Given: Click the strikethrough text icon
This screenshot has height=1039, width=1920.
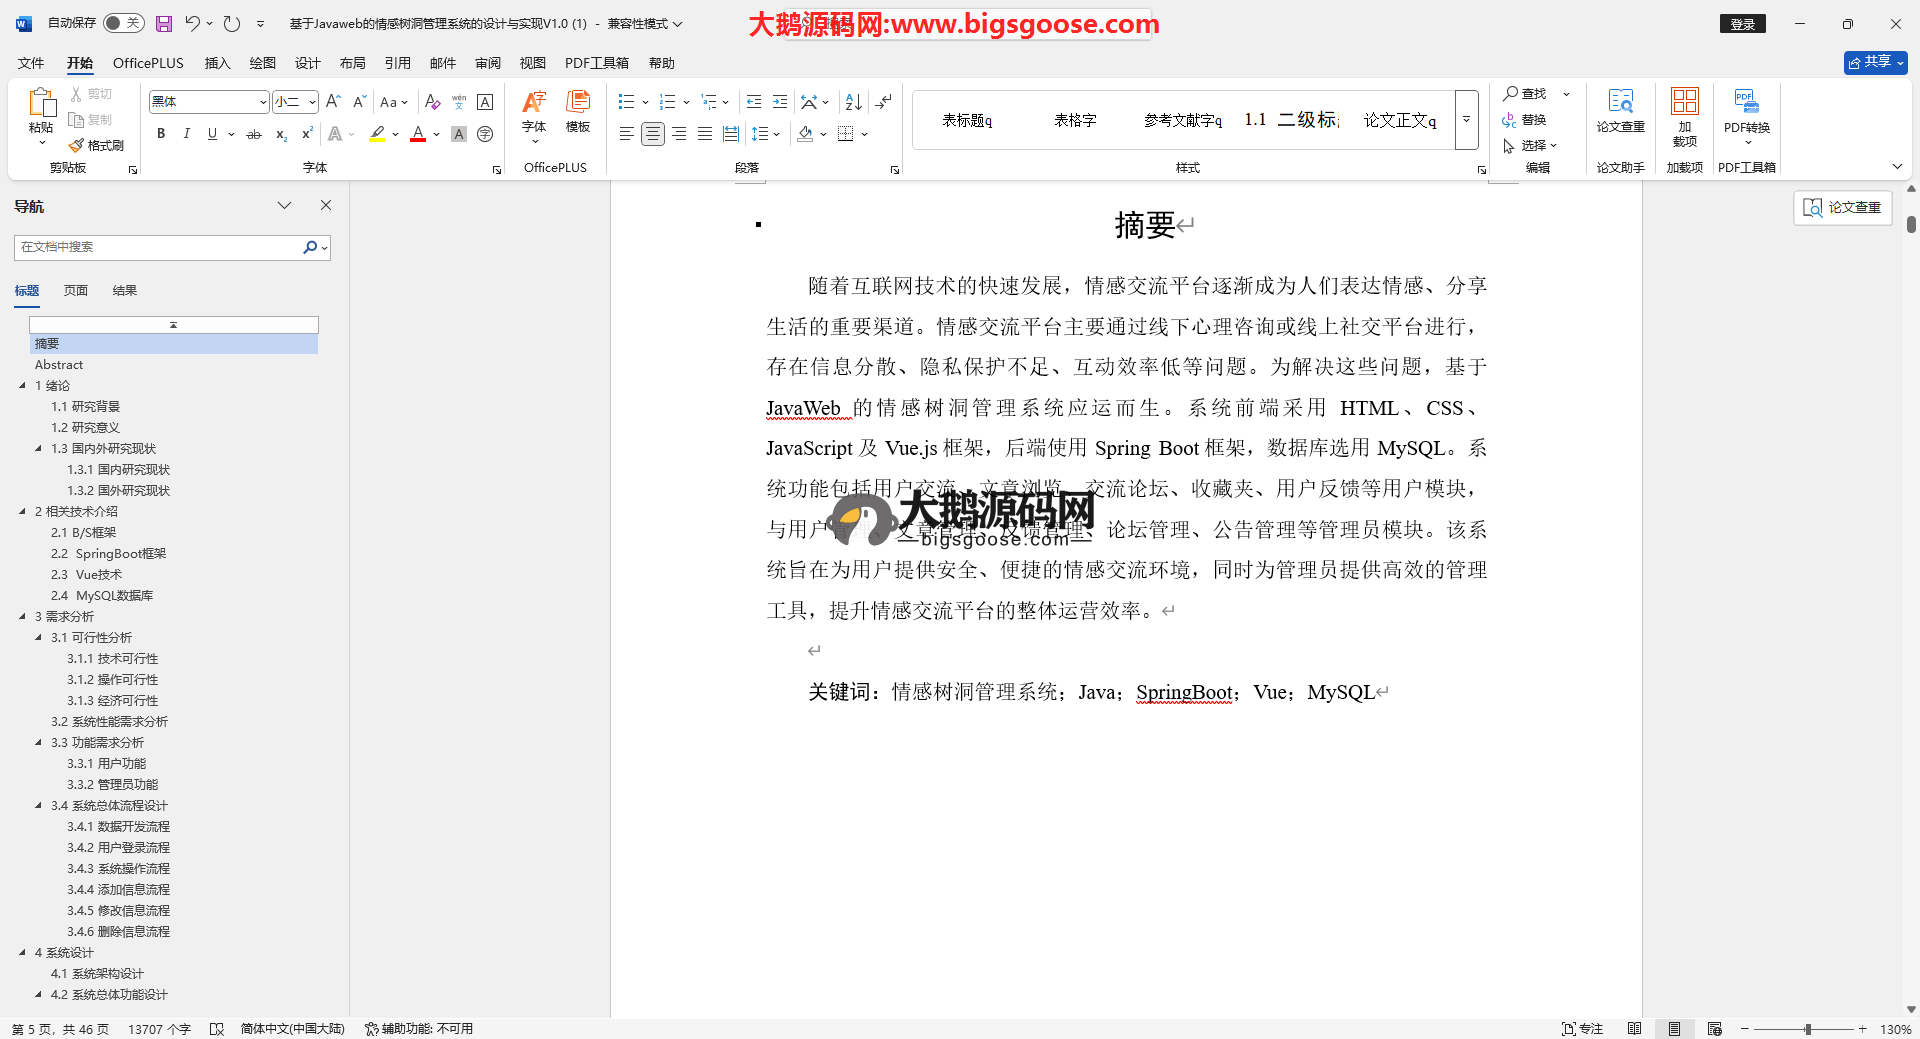Looking at the screenshot, I should coord(254,134).
